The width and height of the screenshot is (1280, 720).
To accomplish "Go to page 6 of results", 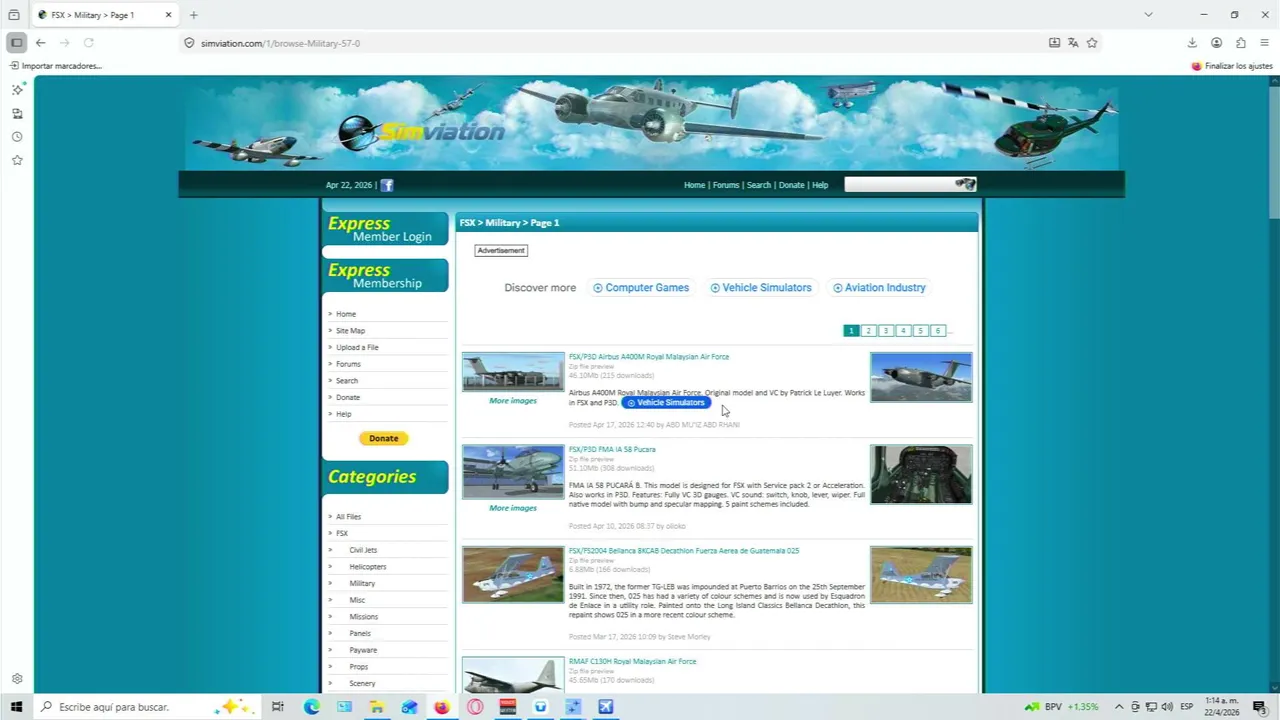I will click(937, 331).
